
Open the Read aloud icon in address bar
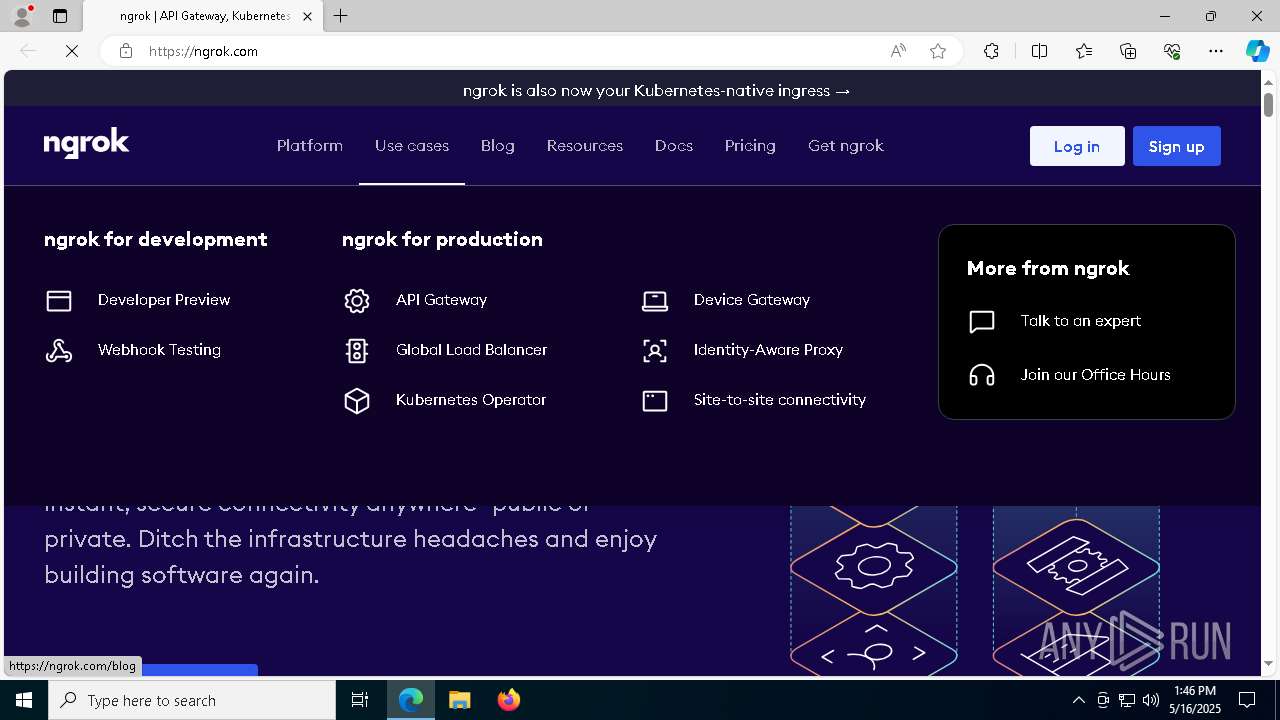(898, 51)
